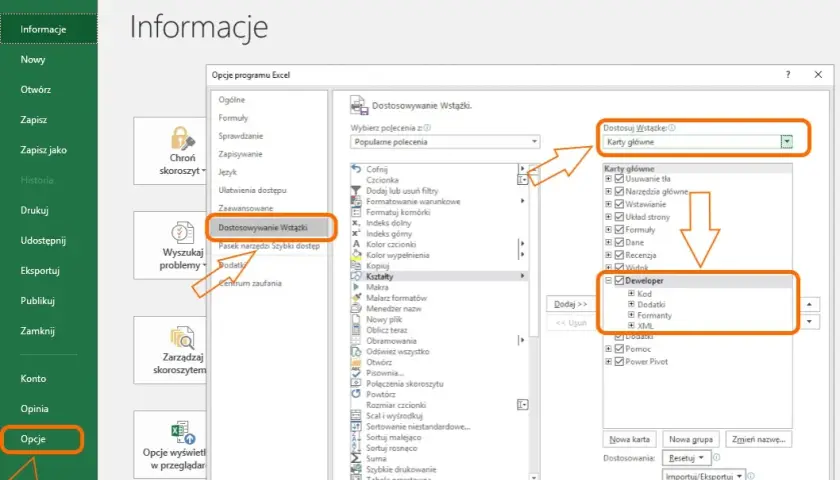Click the Indeks dolny subscript icon

point(356,223)
